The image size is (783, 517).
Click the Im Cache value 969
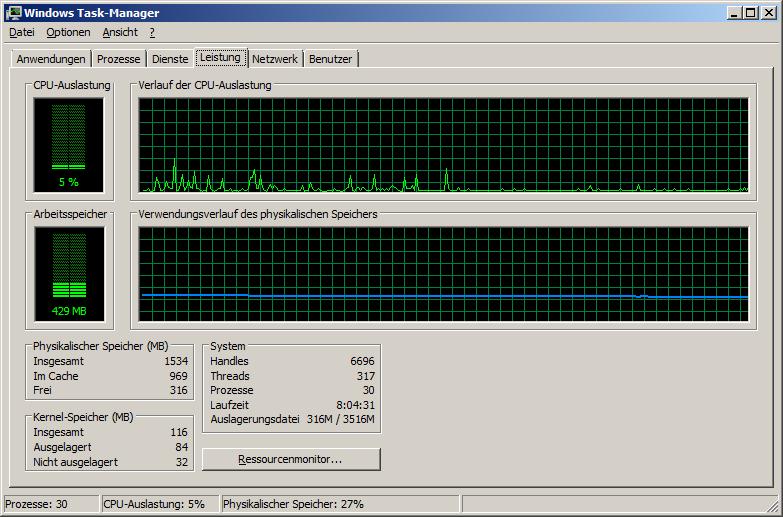tap(179, 376)
